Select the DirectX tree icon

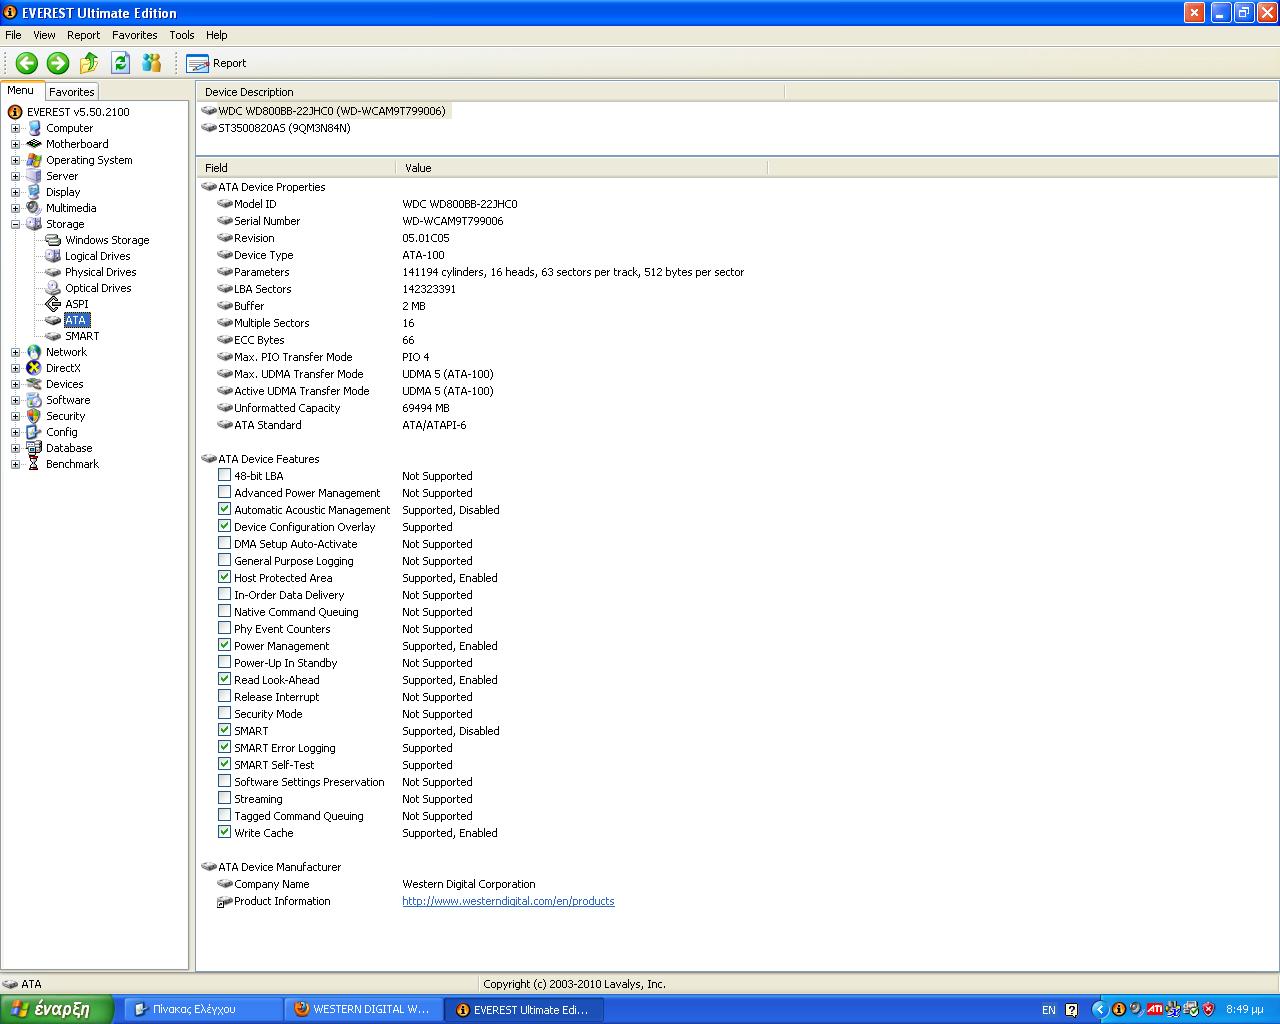coord(34,368)
